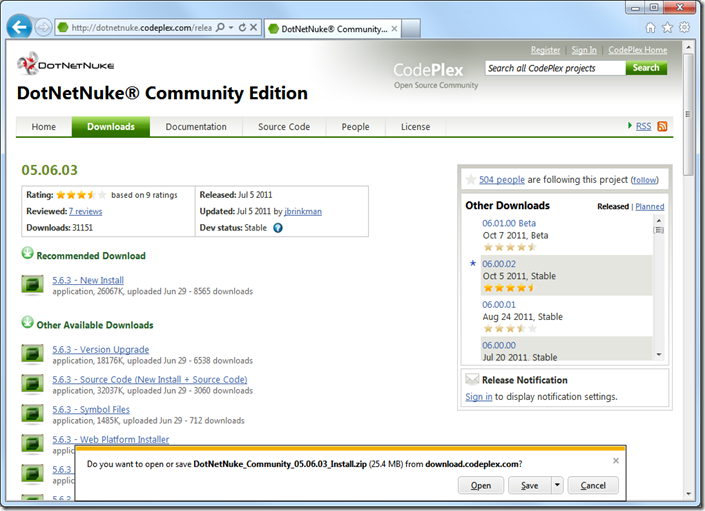
Task: Click the top Sign In link
Action: point(584,50)
